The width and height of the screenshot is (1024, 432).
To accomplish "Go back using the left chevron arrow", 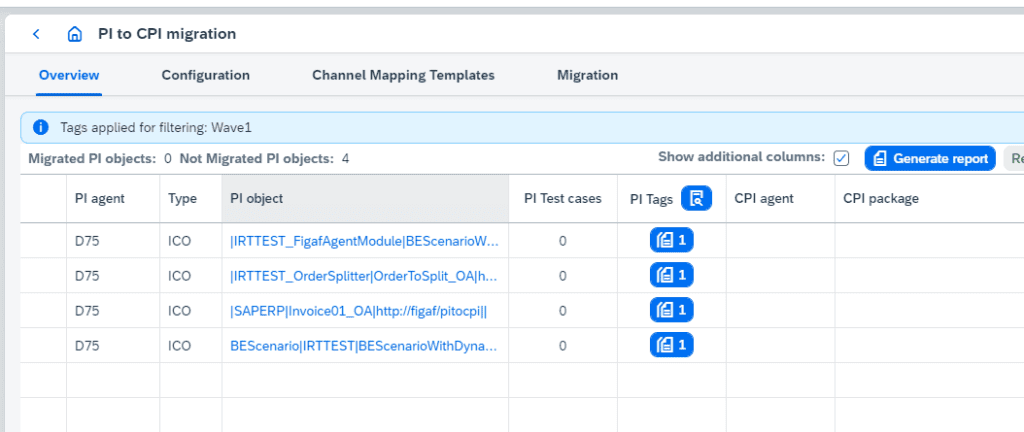I will (x=37, y=34).
